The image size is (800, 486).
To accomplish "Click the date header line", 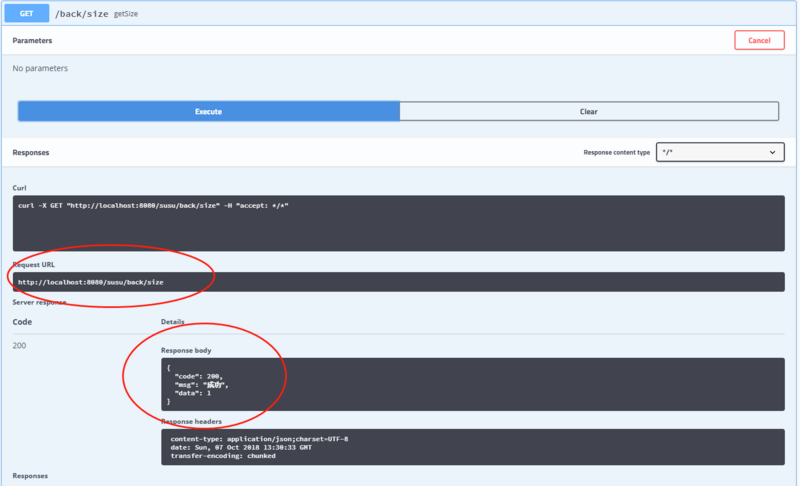I will 241,447.
